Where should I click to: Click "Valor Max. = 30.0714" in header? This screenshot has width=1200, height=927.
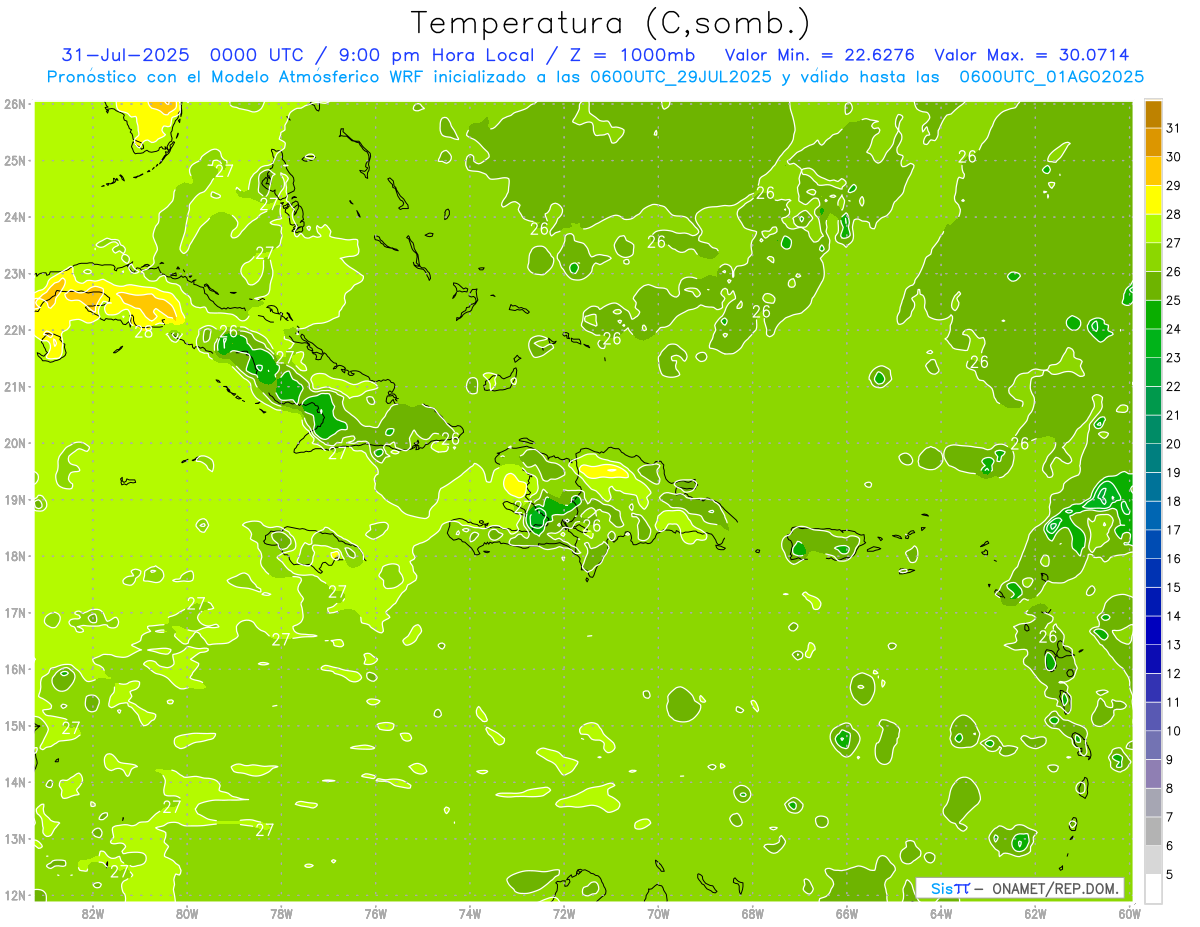click(x=1031, y=55)
